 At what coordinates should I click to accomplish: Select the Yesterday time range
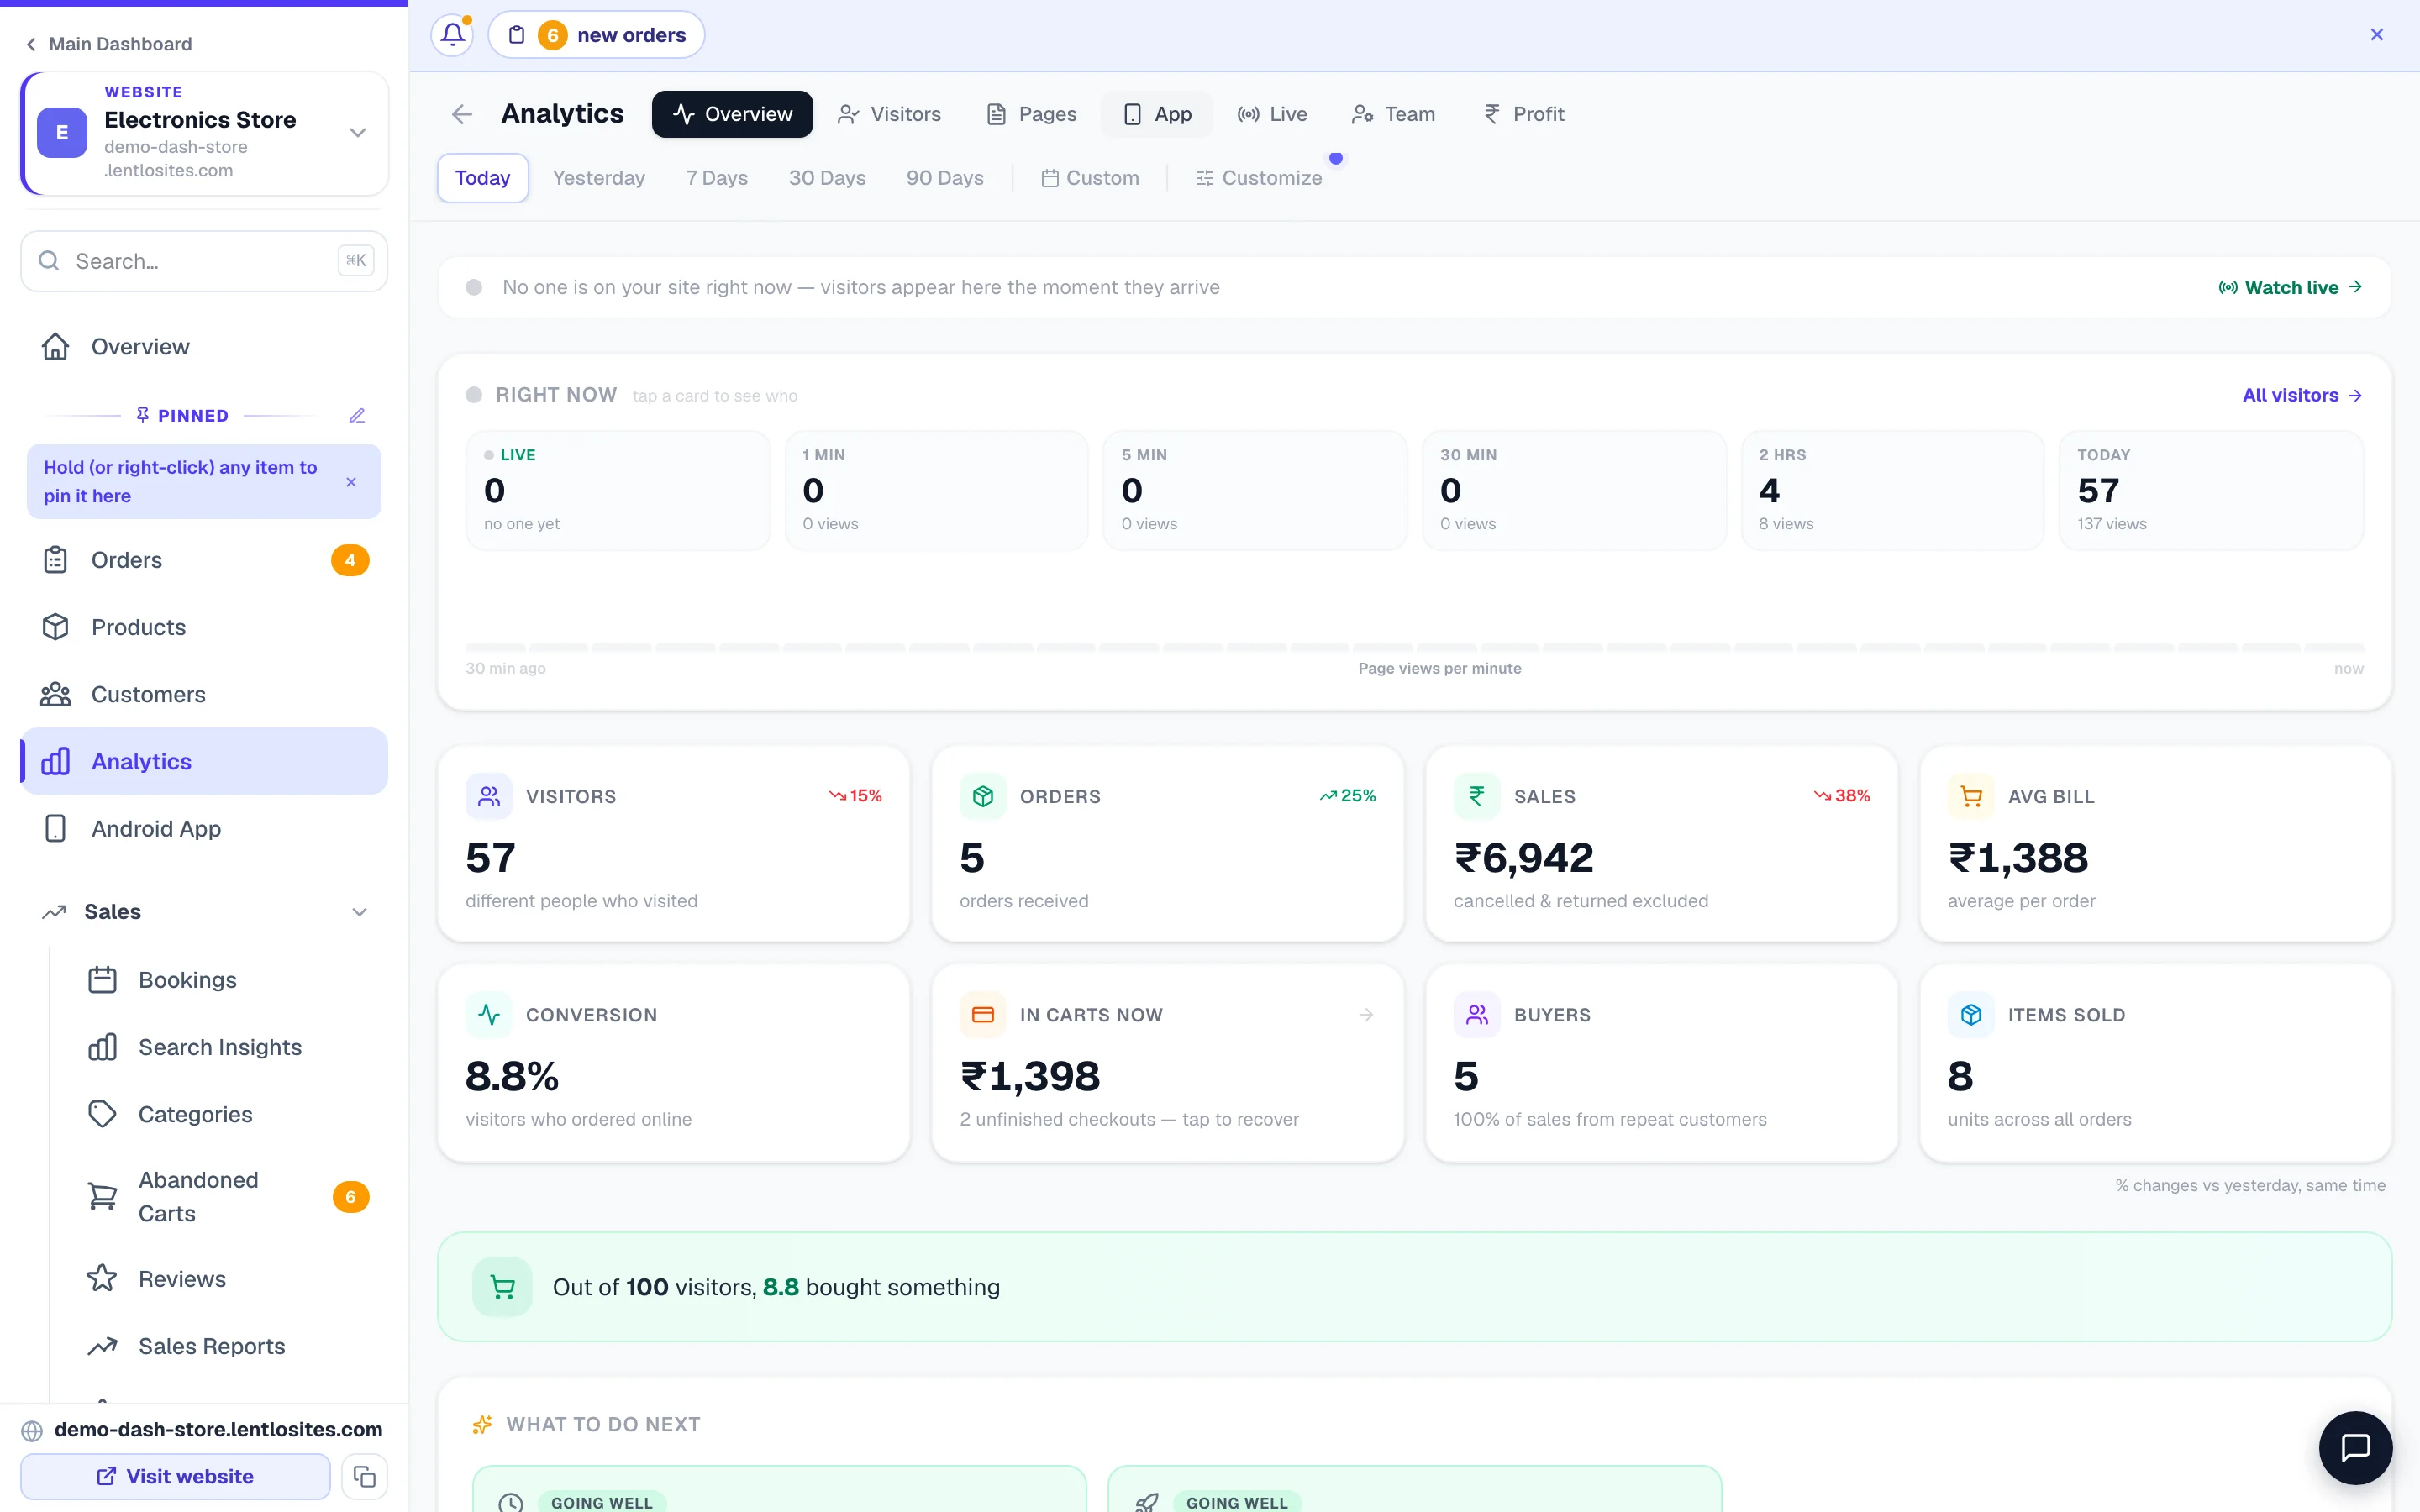(x=598, y=178)
